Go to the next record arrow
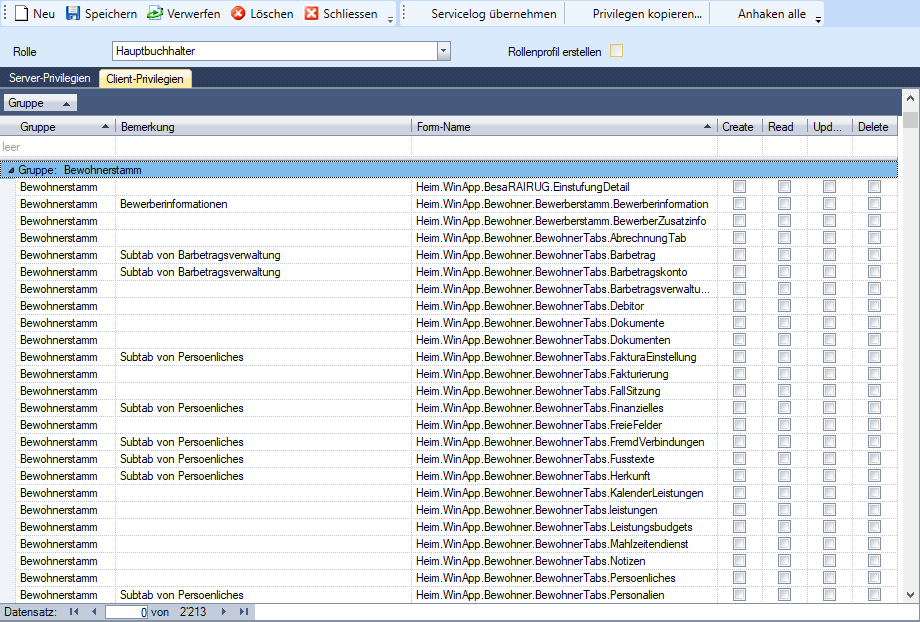920x622 pixels. 224,611
